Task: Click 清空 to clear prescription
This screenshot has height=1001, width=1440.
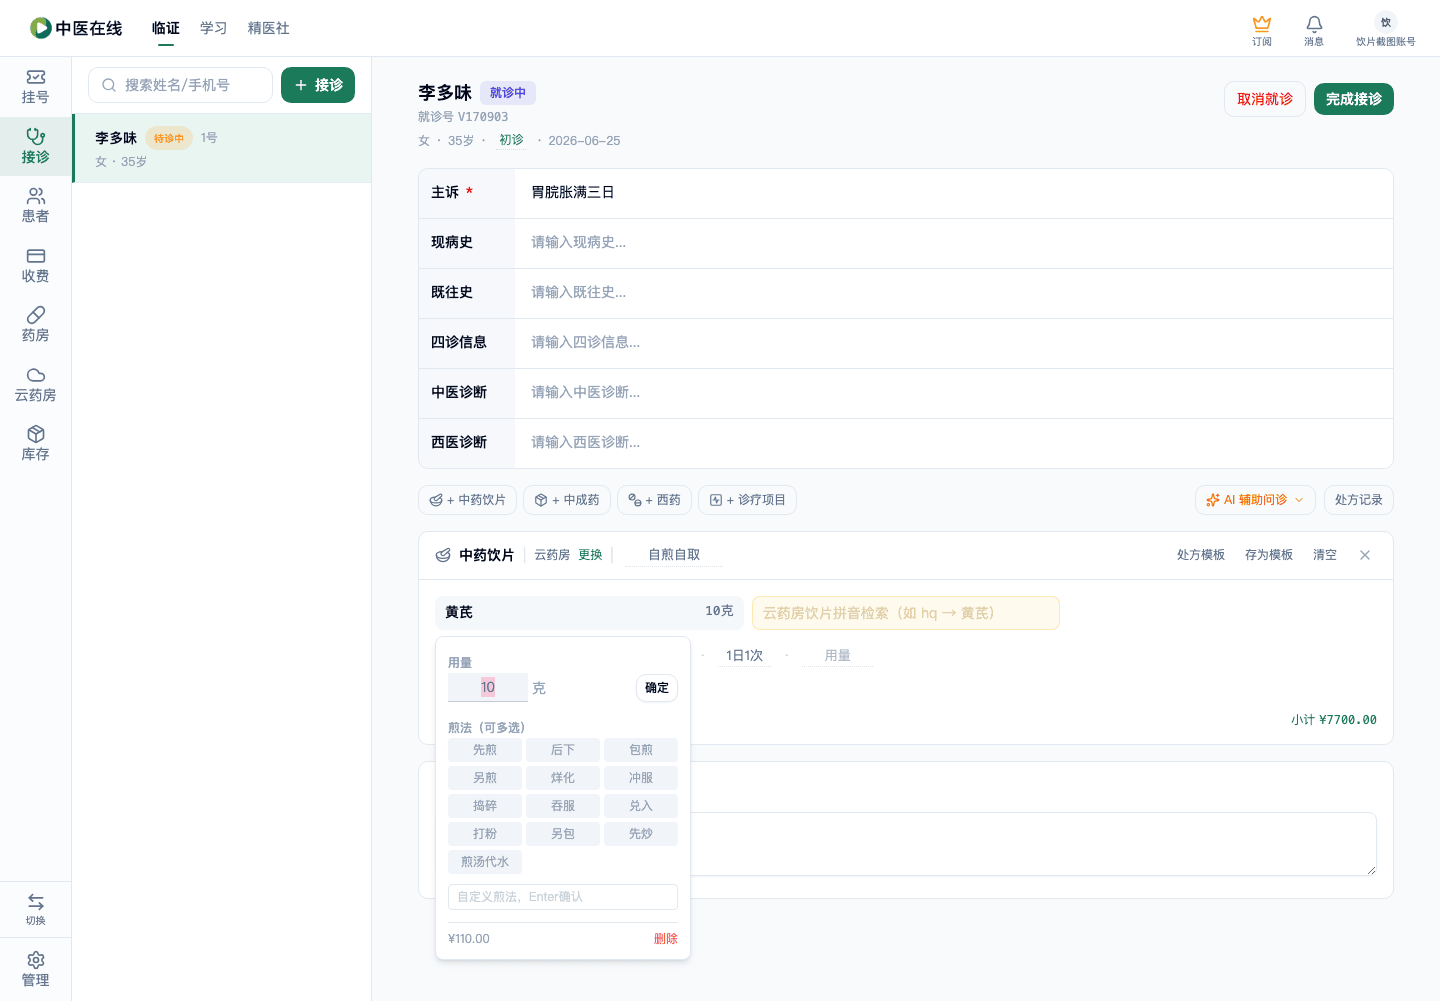Action: point(1325,555)
